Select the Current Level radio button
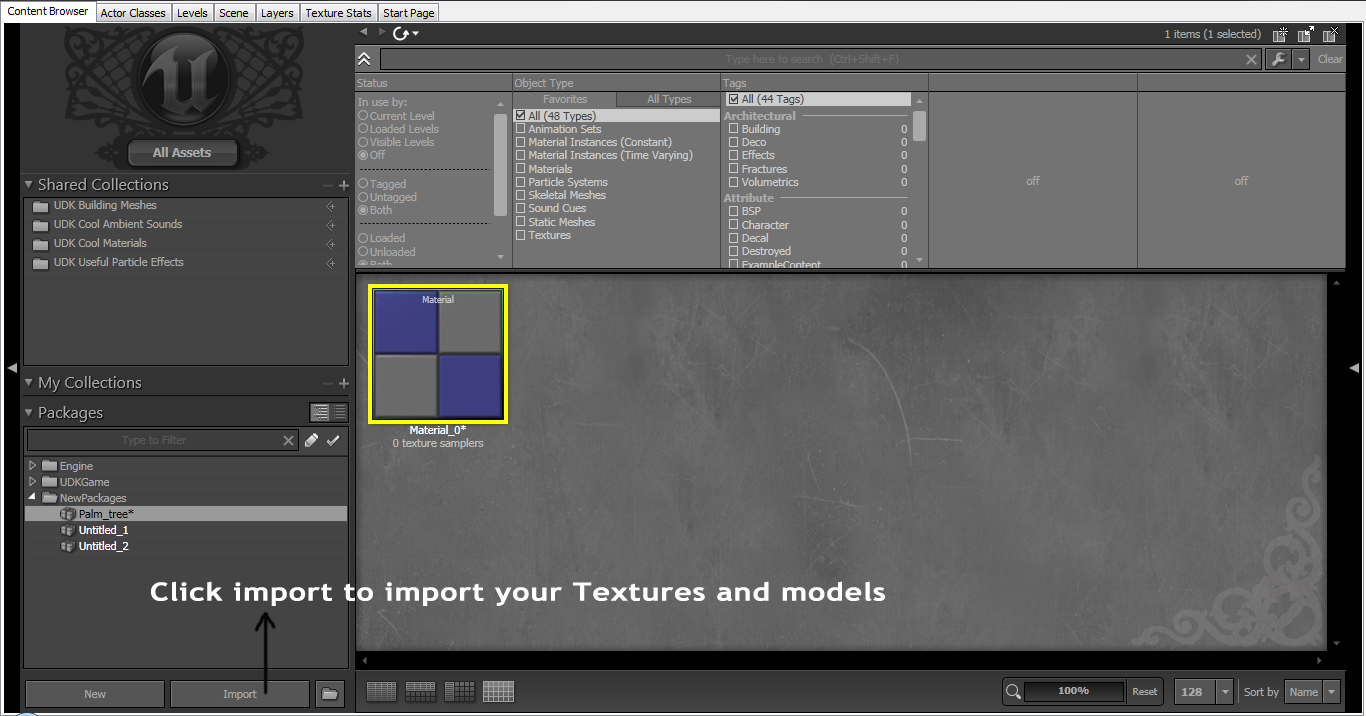 pos(363,116)
